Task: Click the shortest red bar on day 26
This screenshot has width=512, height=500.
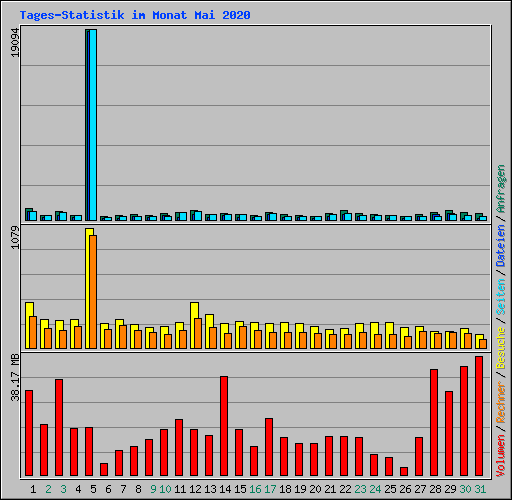Action: (404, 471)
